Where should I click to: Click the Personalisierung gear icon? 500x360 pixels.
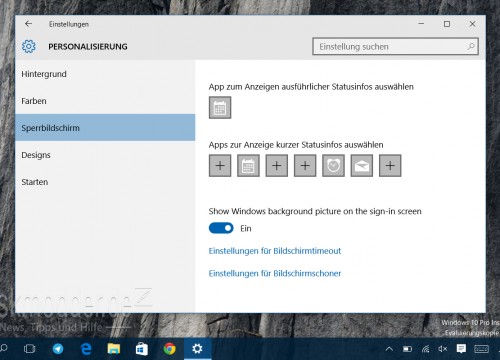tap(29, 46)
